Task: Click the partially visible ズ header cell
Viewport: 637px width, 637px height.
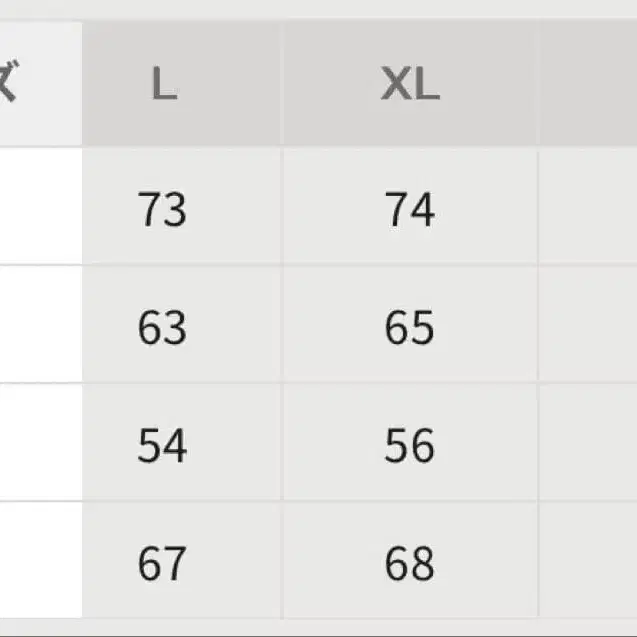Action: click(x=40, y=86)
